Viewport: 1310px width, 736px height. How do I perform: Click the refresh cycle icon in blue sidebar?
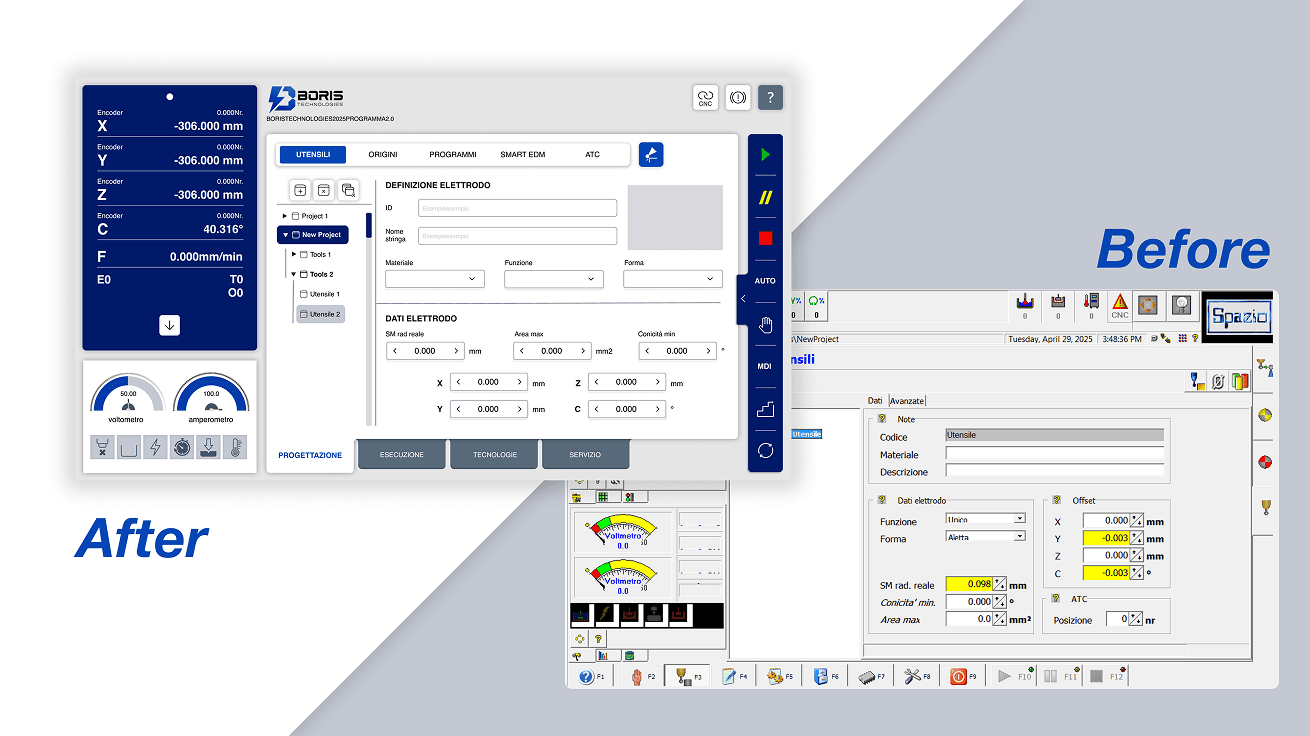click(x=765, y=451)
